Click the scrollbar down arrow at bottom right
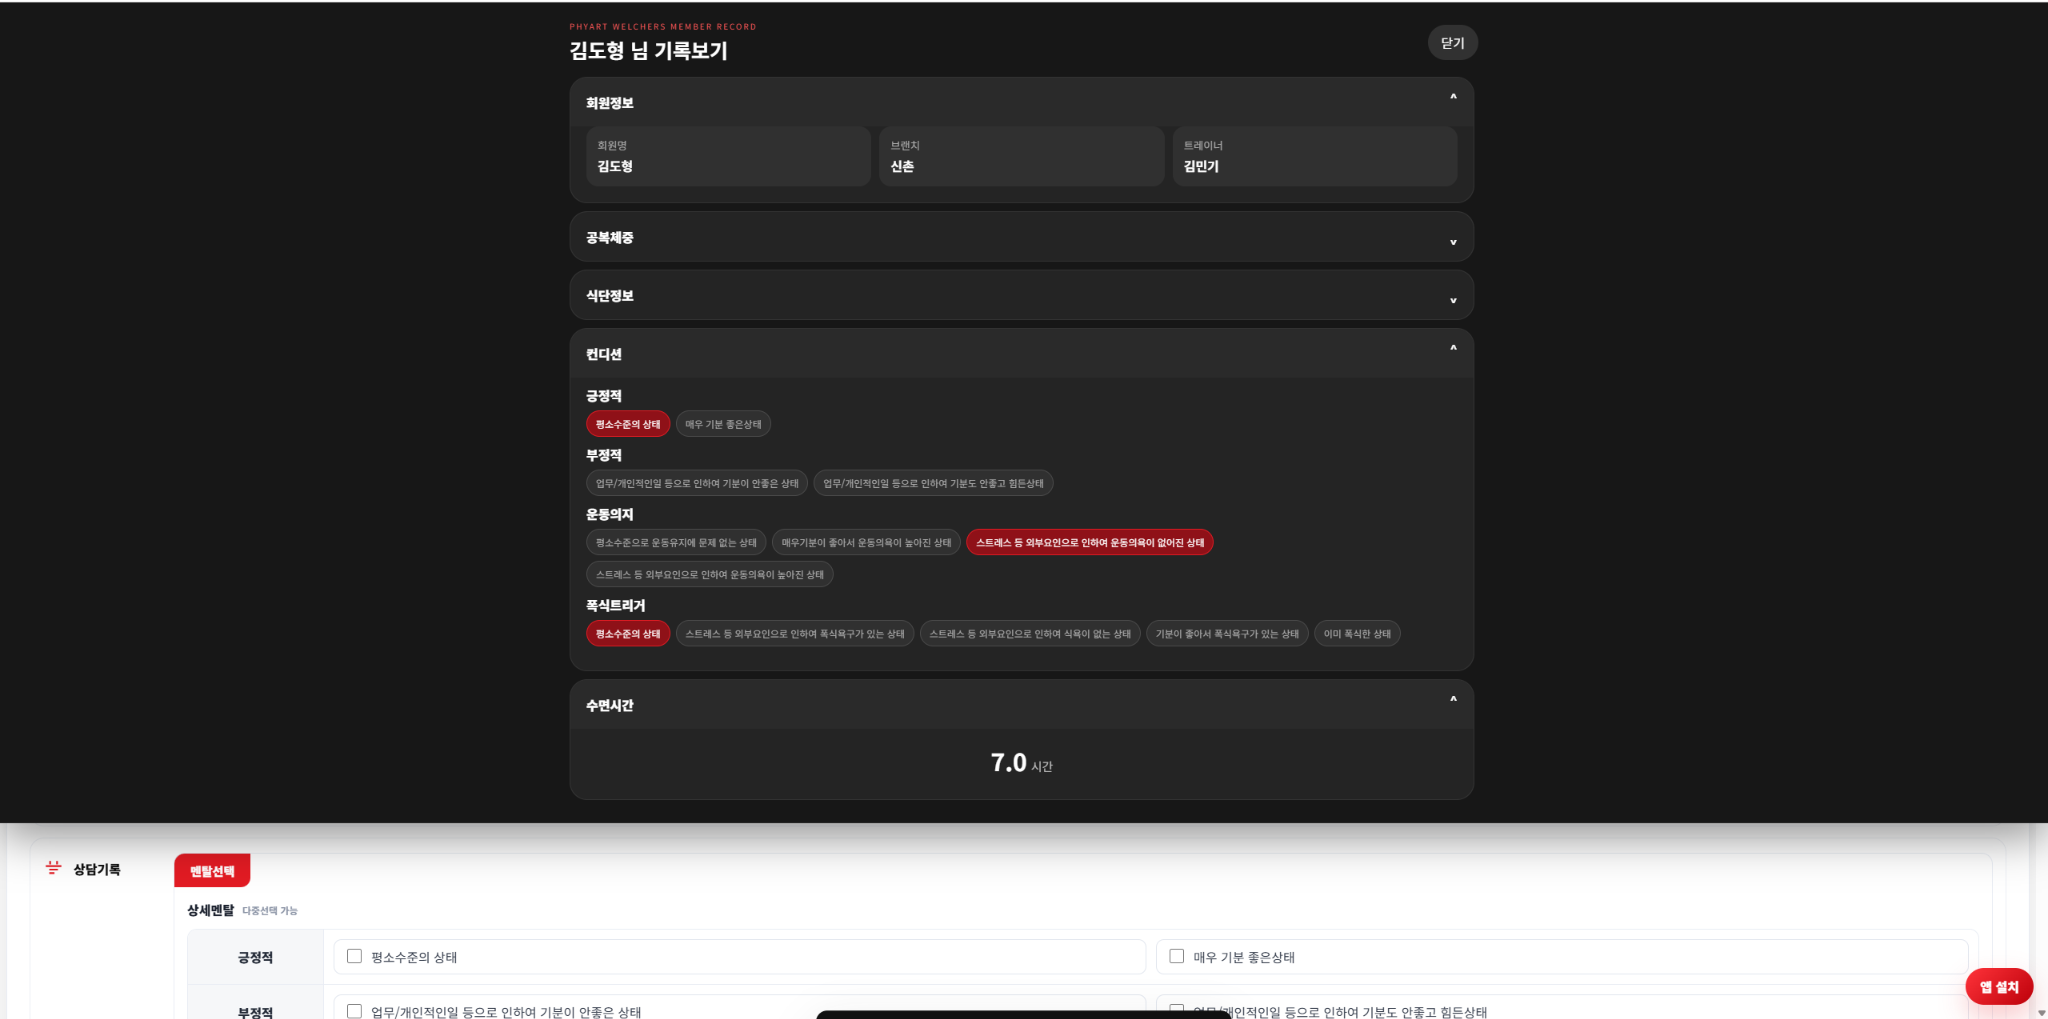 [2041, 1012]
